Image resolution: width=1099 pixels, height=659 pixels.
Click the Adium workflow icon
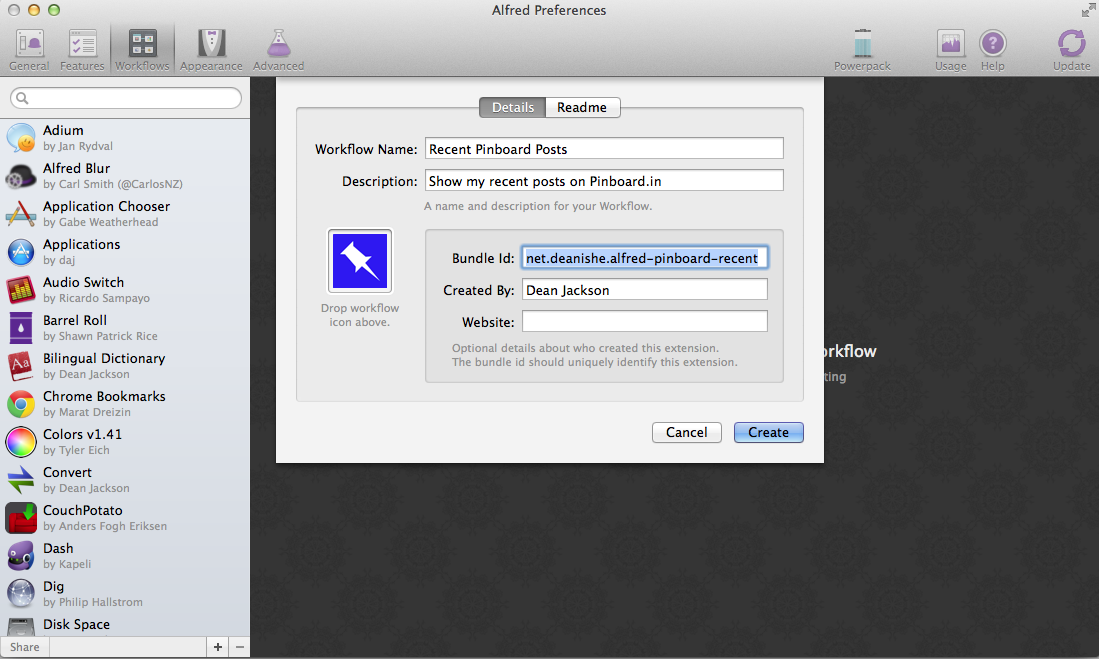(21, 137)
